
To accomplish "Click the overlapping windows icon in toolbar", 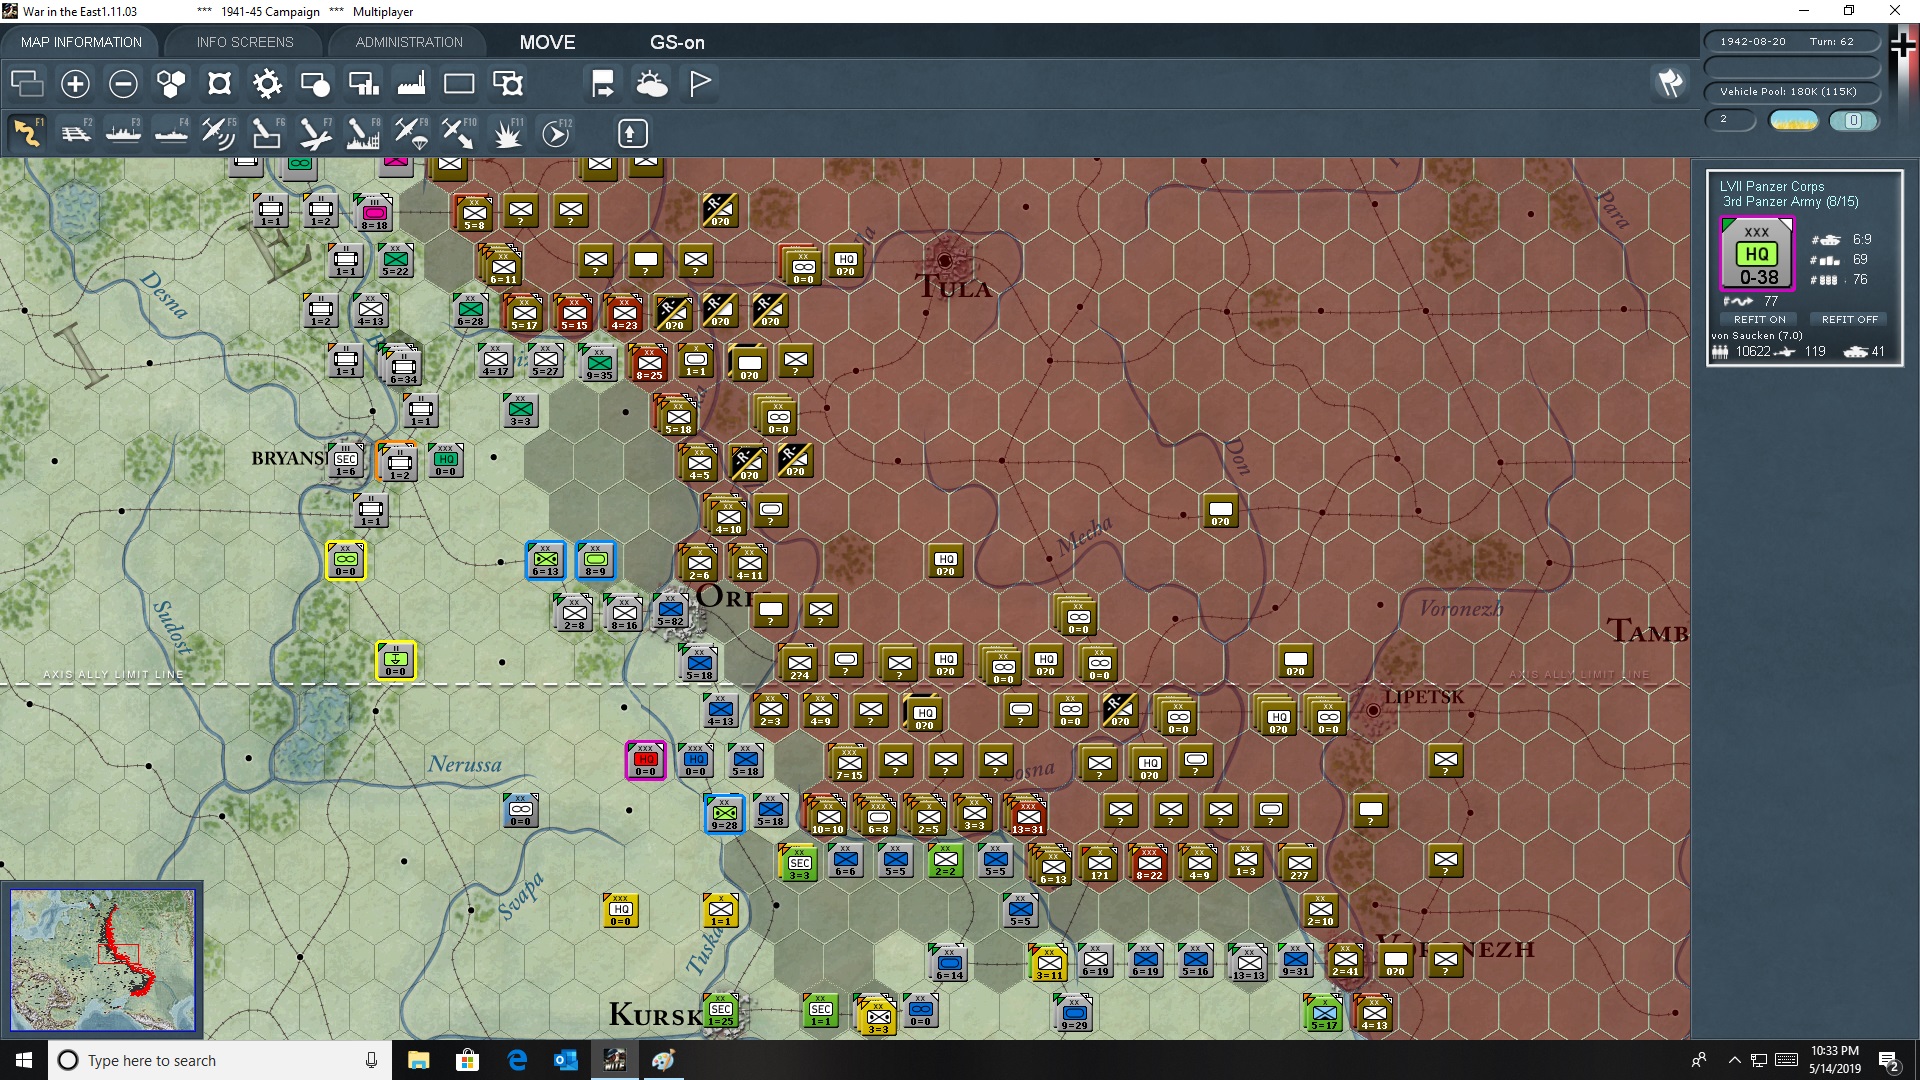I will [x=27, y=84].
